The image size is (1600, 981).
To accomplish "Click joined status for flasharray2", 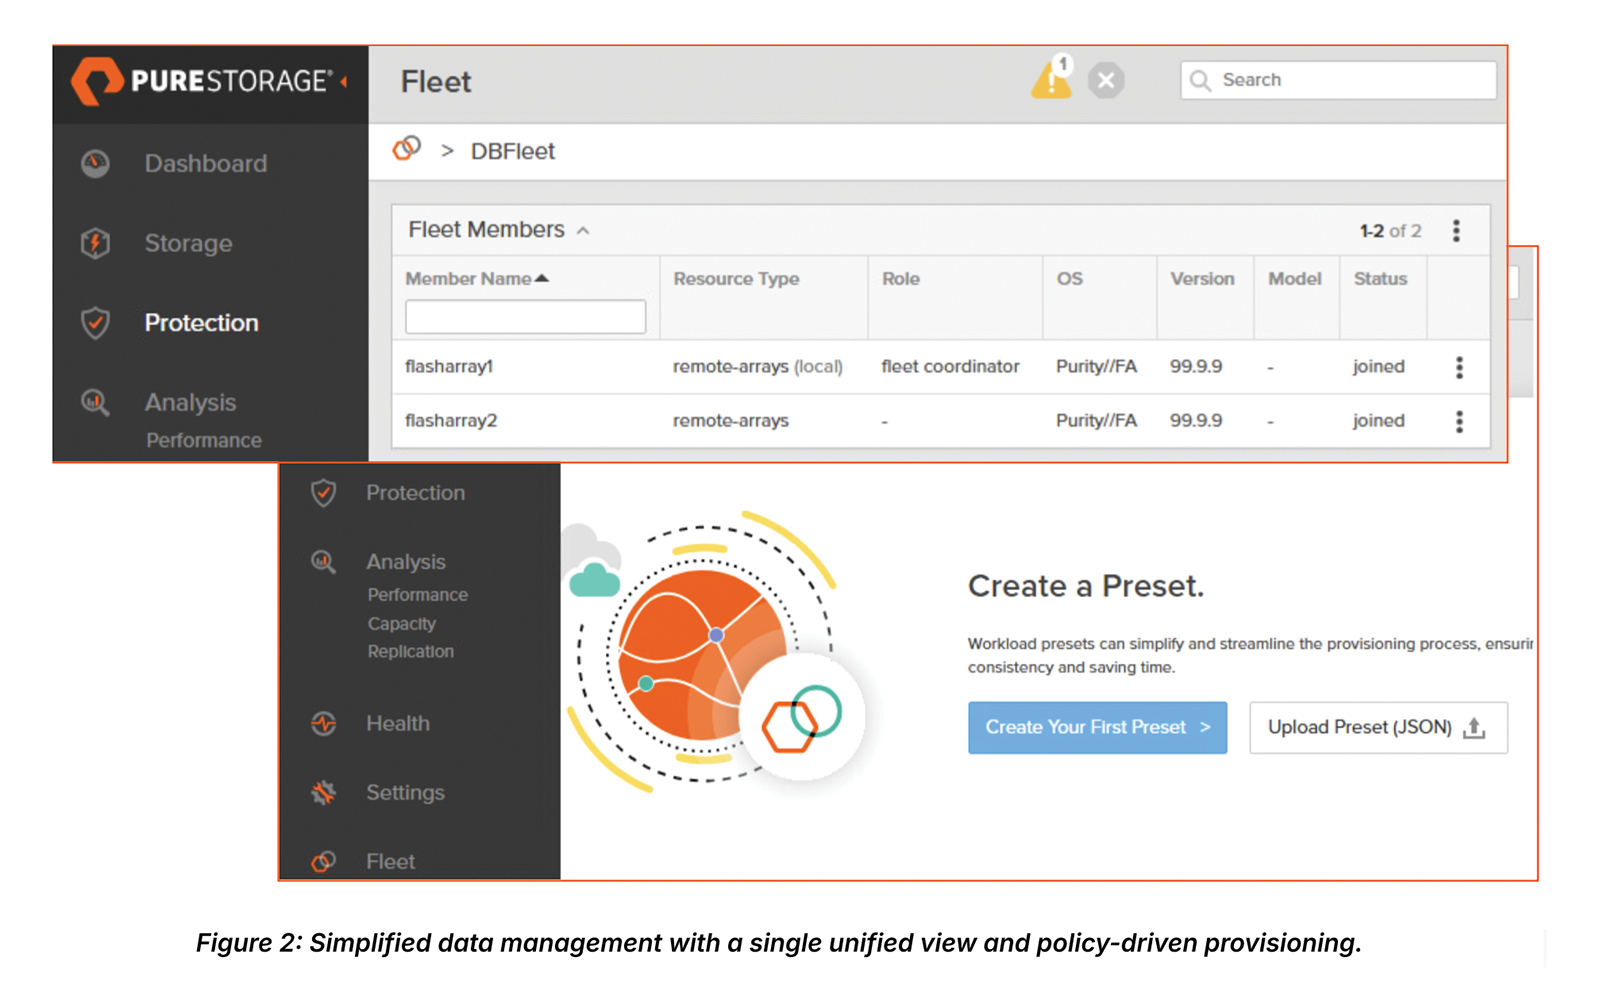I will click(x=1379, y=421).
